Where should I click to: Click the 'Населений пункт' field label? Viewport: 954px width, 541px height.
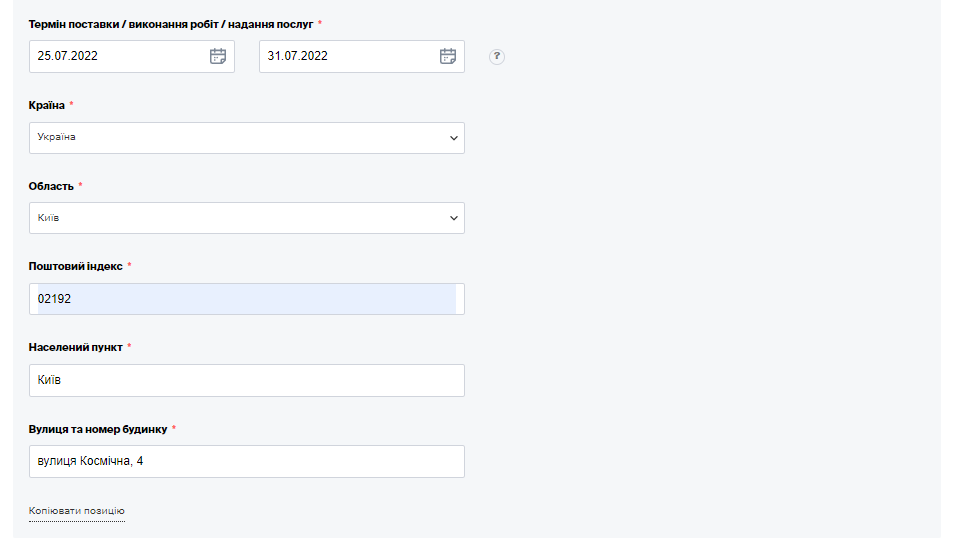click(76, 347)
